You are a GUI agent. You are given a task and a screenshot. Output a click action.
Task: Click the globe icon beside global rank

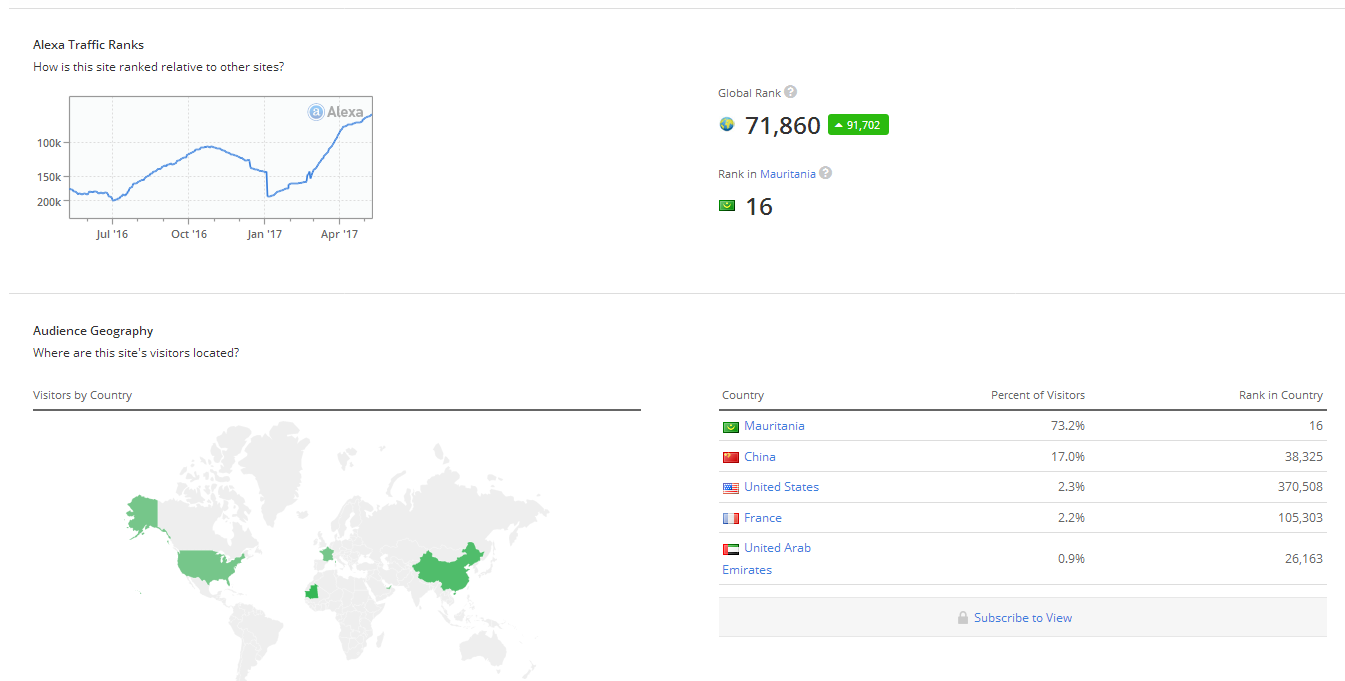tap(727, 125)
